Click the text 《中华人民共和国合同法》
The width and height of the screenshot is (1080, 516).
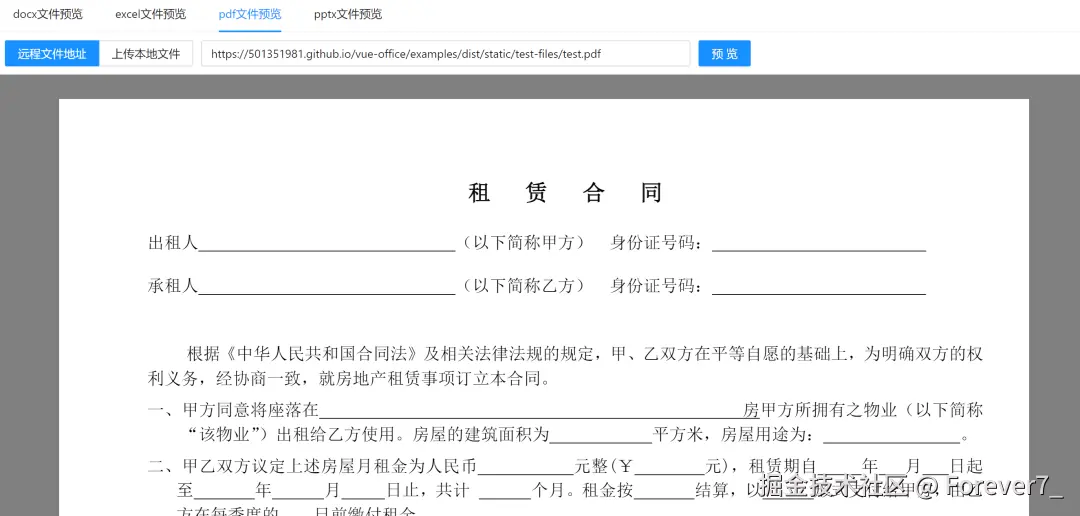pos(322,355)
